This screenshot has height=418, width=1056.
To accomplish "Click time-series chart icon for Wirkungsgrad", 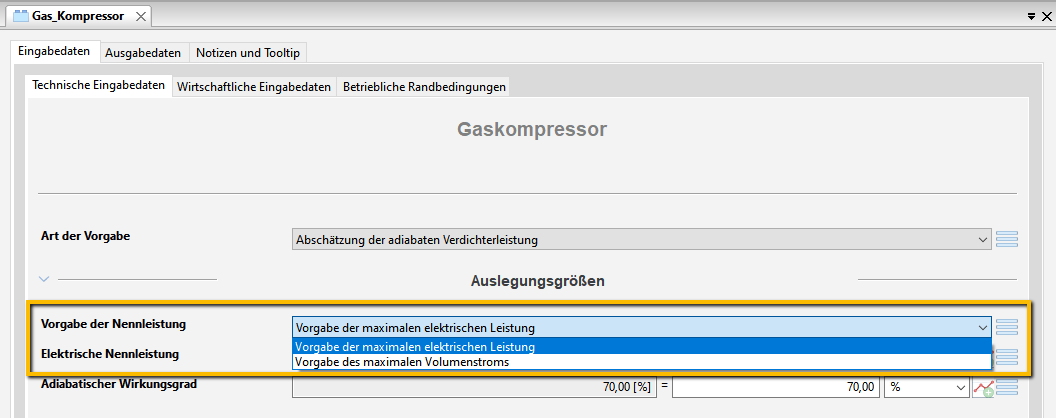I will point(983,388).
